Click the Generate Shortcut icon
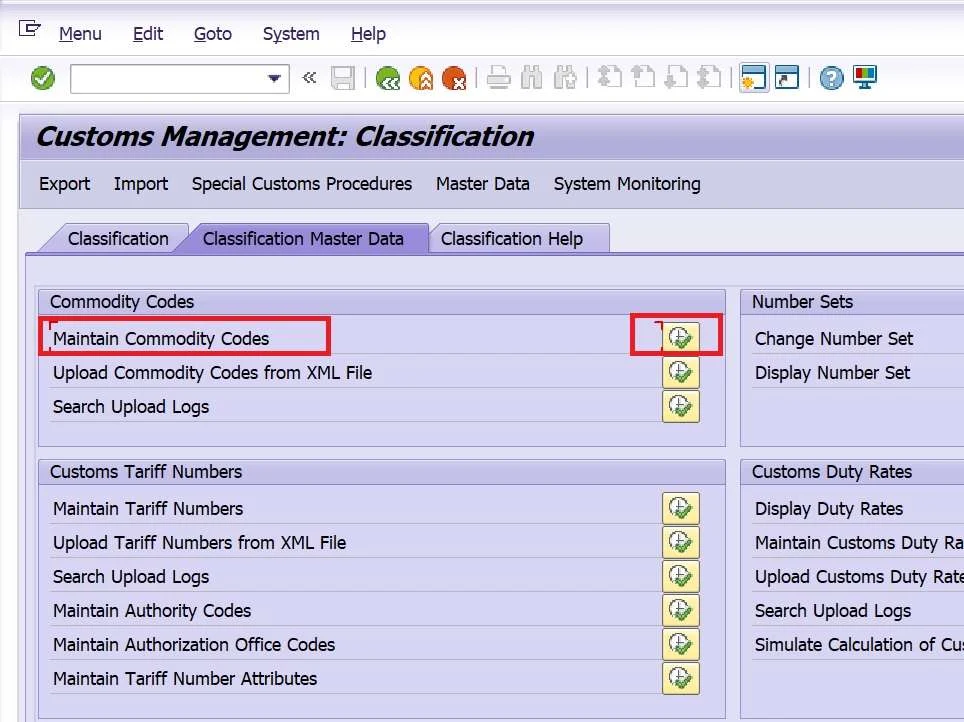The image size is (964, 722). pos(787,77)
